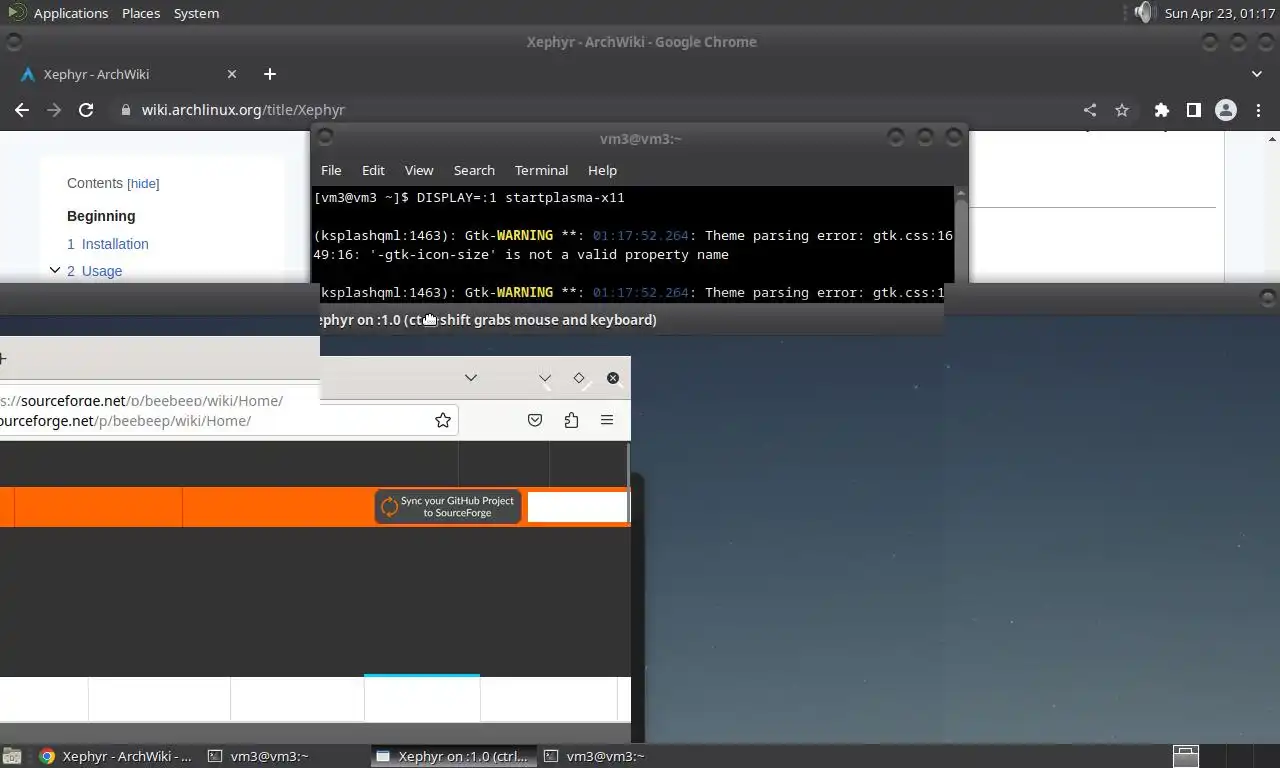The height and width of the screenshot is (768, 1280).
Task: Go to 1 Installation section
Action: click(x=108, y=244)
